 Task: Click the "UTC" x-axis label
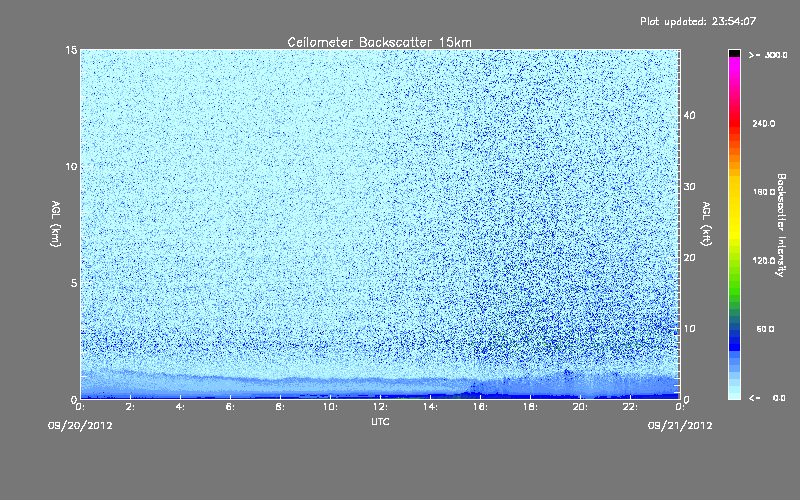coord(380,421)
